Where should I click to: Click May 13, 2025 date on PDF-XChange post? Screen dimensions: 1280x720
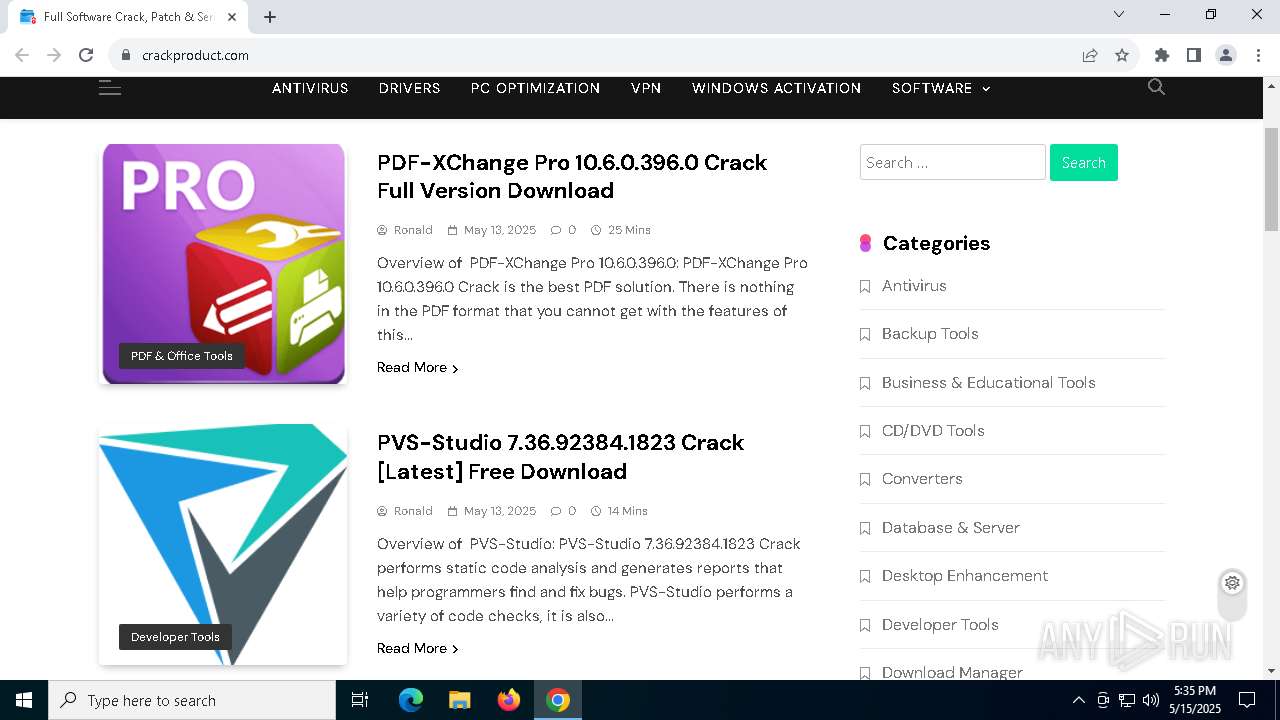[x=500, y=230]
